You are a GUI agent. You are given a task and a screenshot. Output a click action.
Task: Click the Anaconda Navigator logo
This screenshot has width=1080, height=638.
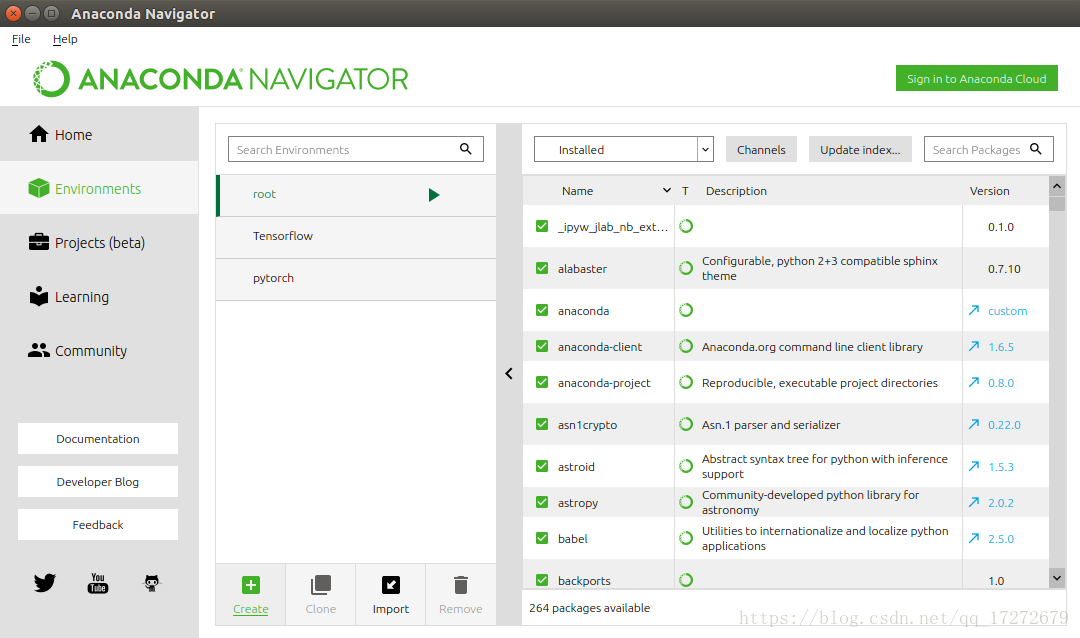220,79
